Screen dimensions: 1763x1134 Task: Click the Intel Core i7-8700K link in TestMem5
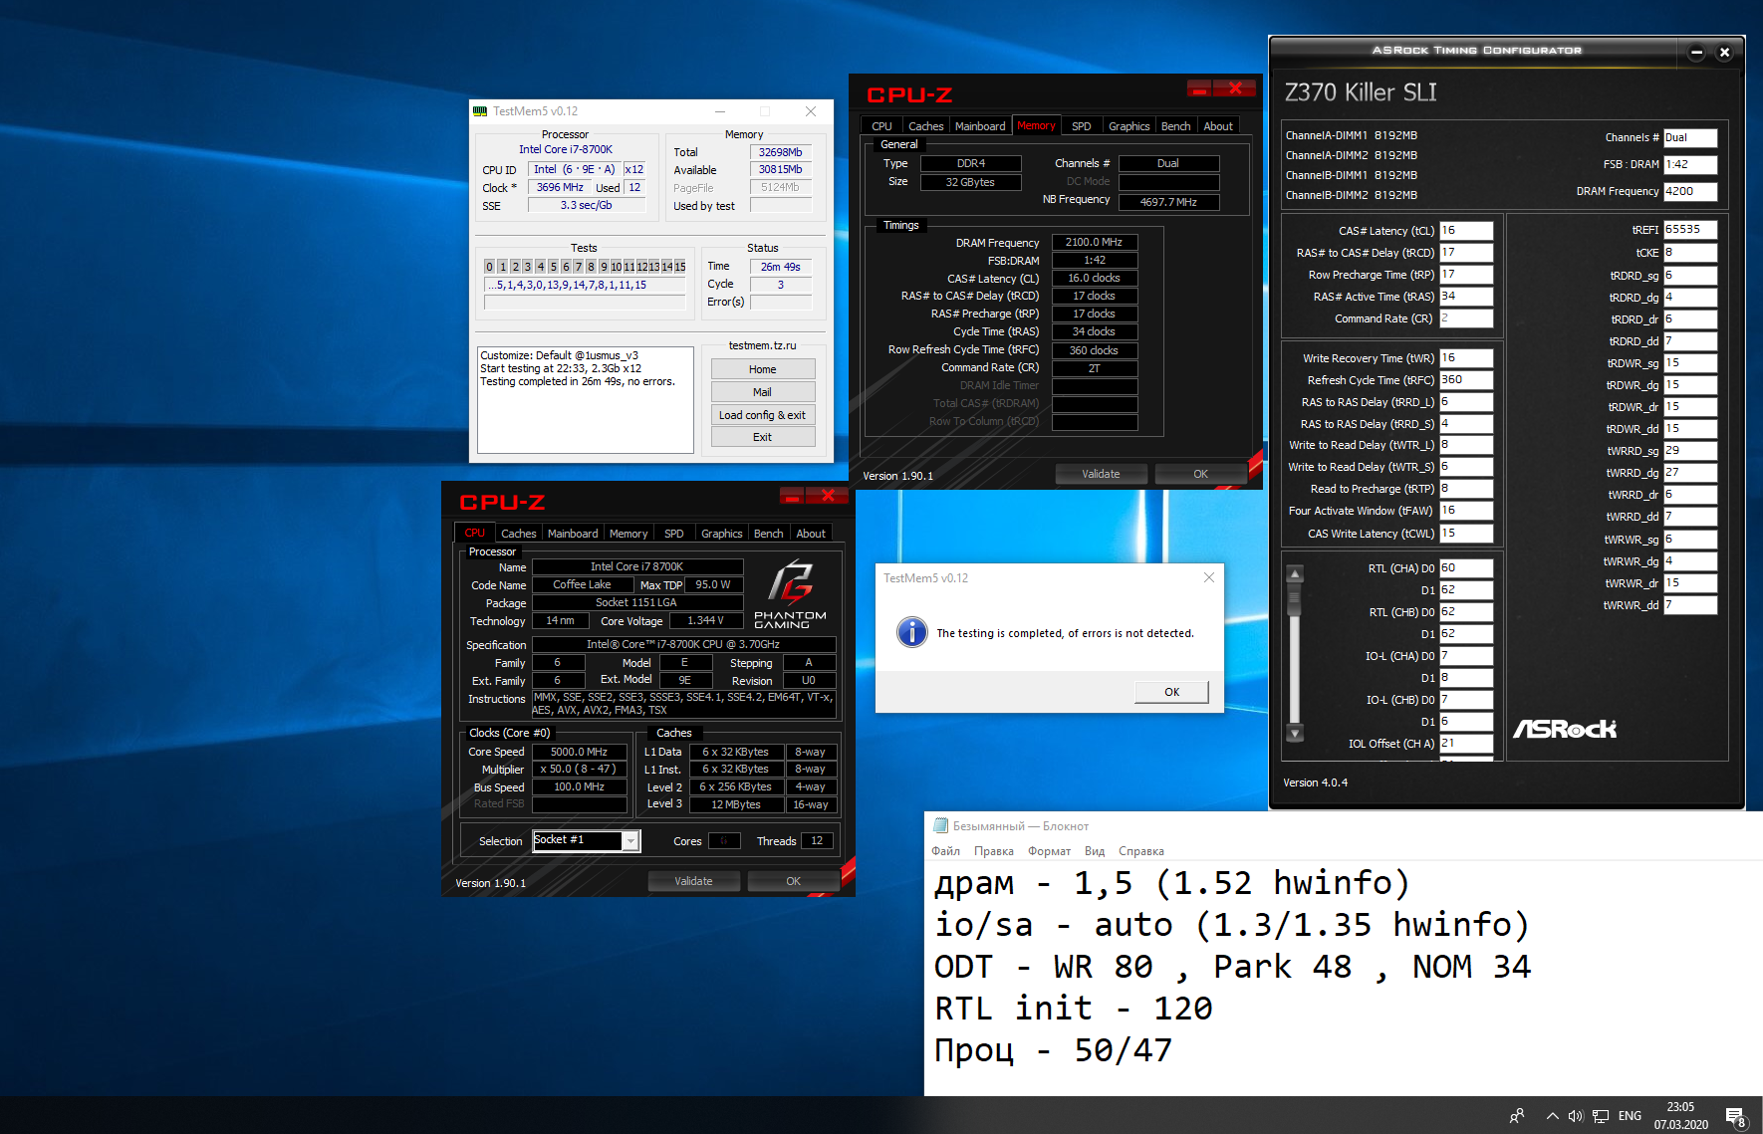tap(565, 150)
